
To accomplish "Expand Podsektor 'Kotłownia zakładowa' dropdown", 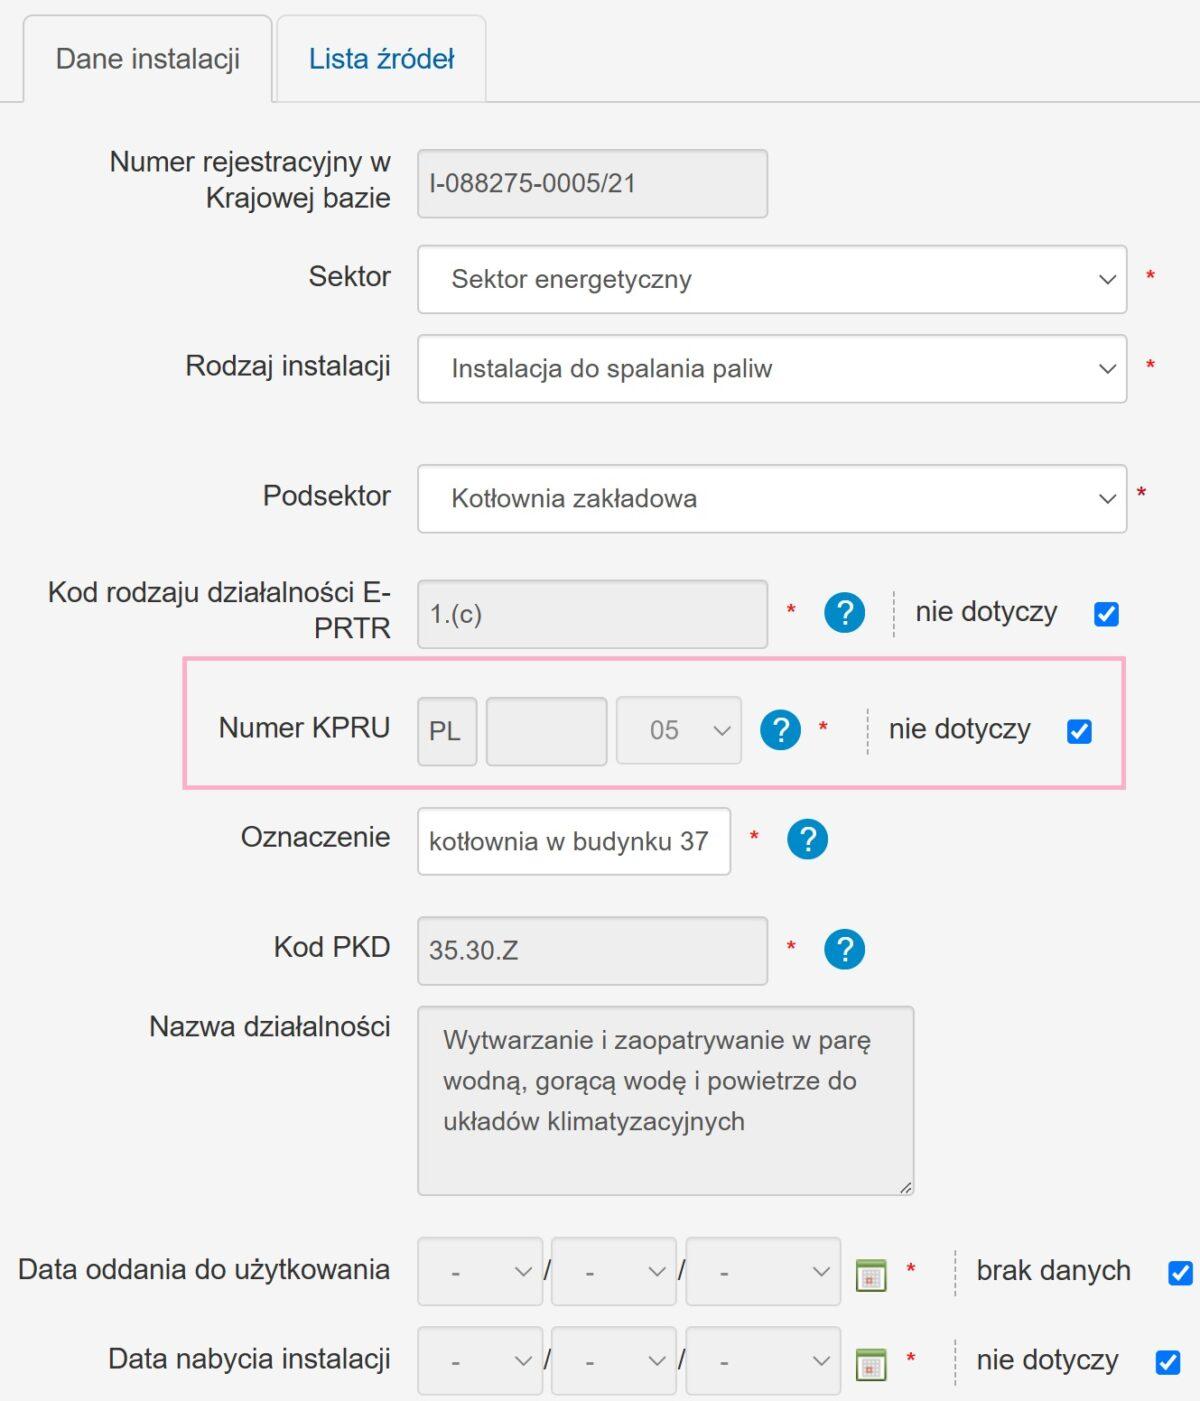I will click(772, 498).
